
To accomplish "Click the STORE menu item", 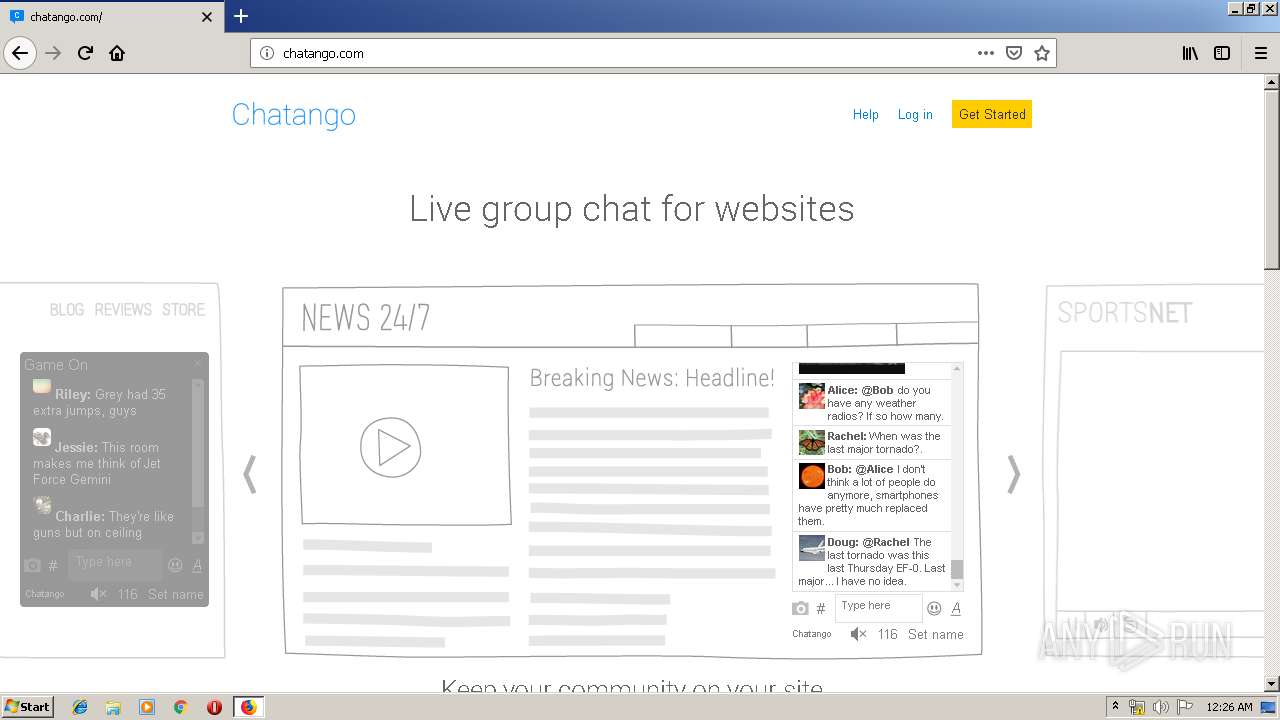I will (x=183, y=310).
